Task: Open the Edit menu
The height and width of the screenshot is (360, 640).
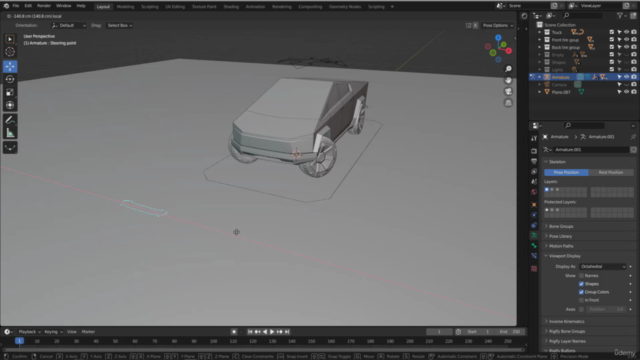Action: [x=28, y=6]
